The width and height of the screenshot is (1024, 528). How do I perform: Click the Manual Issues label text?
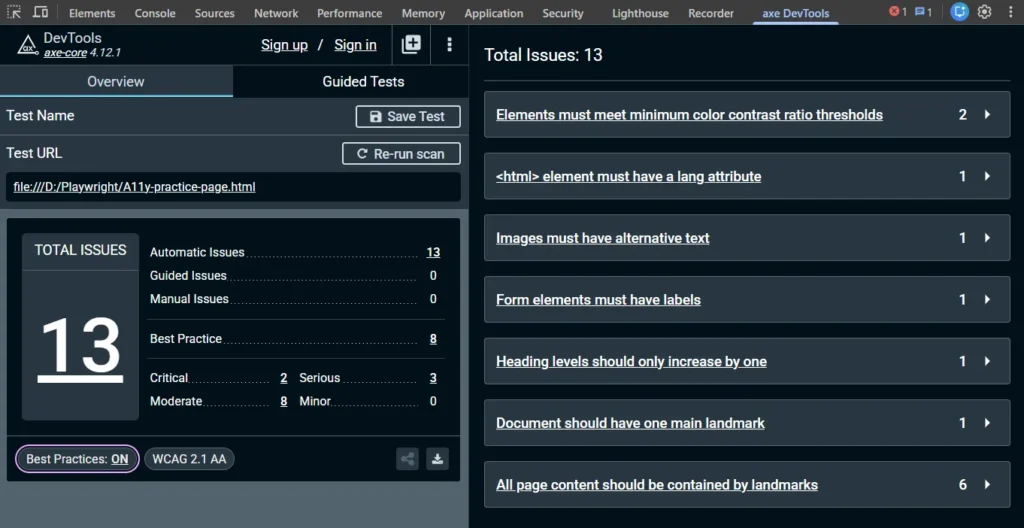pyautogui.click(x=189, y=299)
